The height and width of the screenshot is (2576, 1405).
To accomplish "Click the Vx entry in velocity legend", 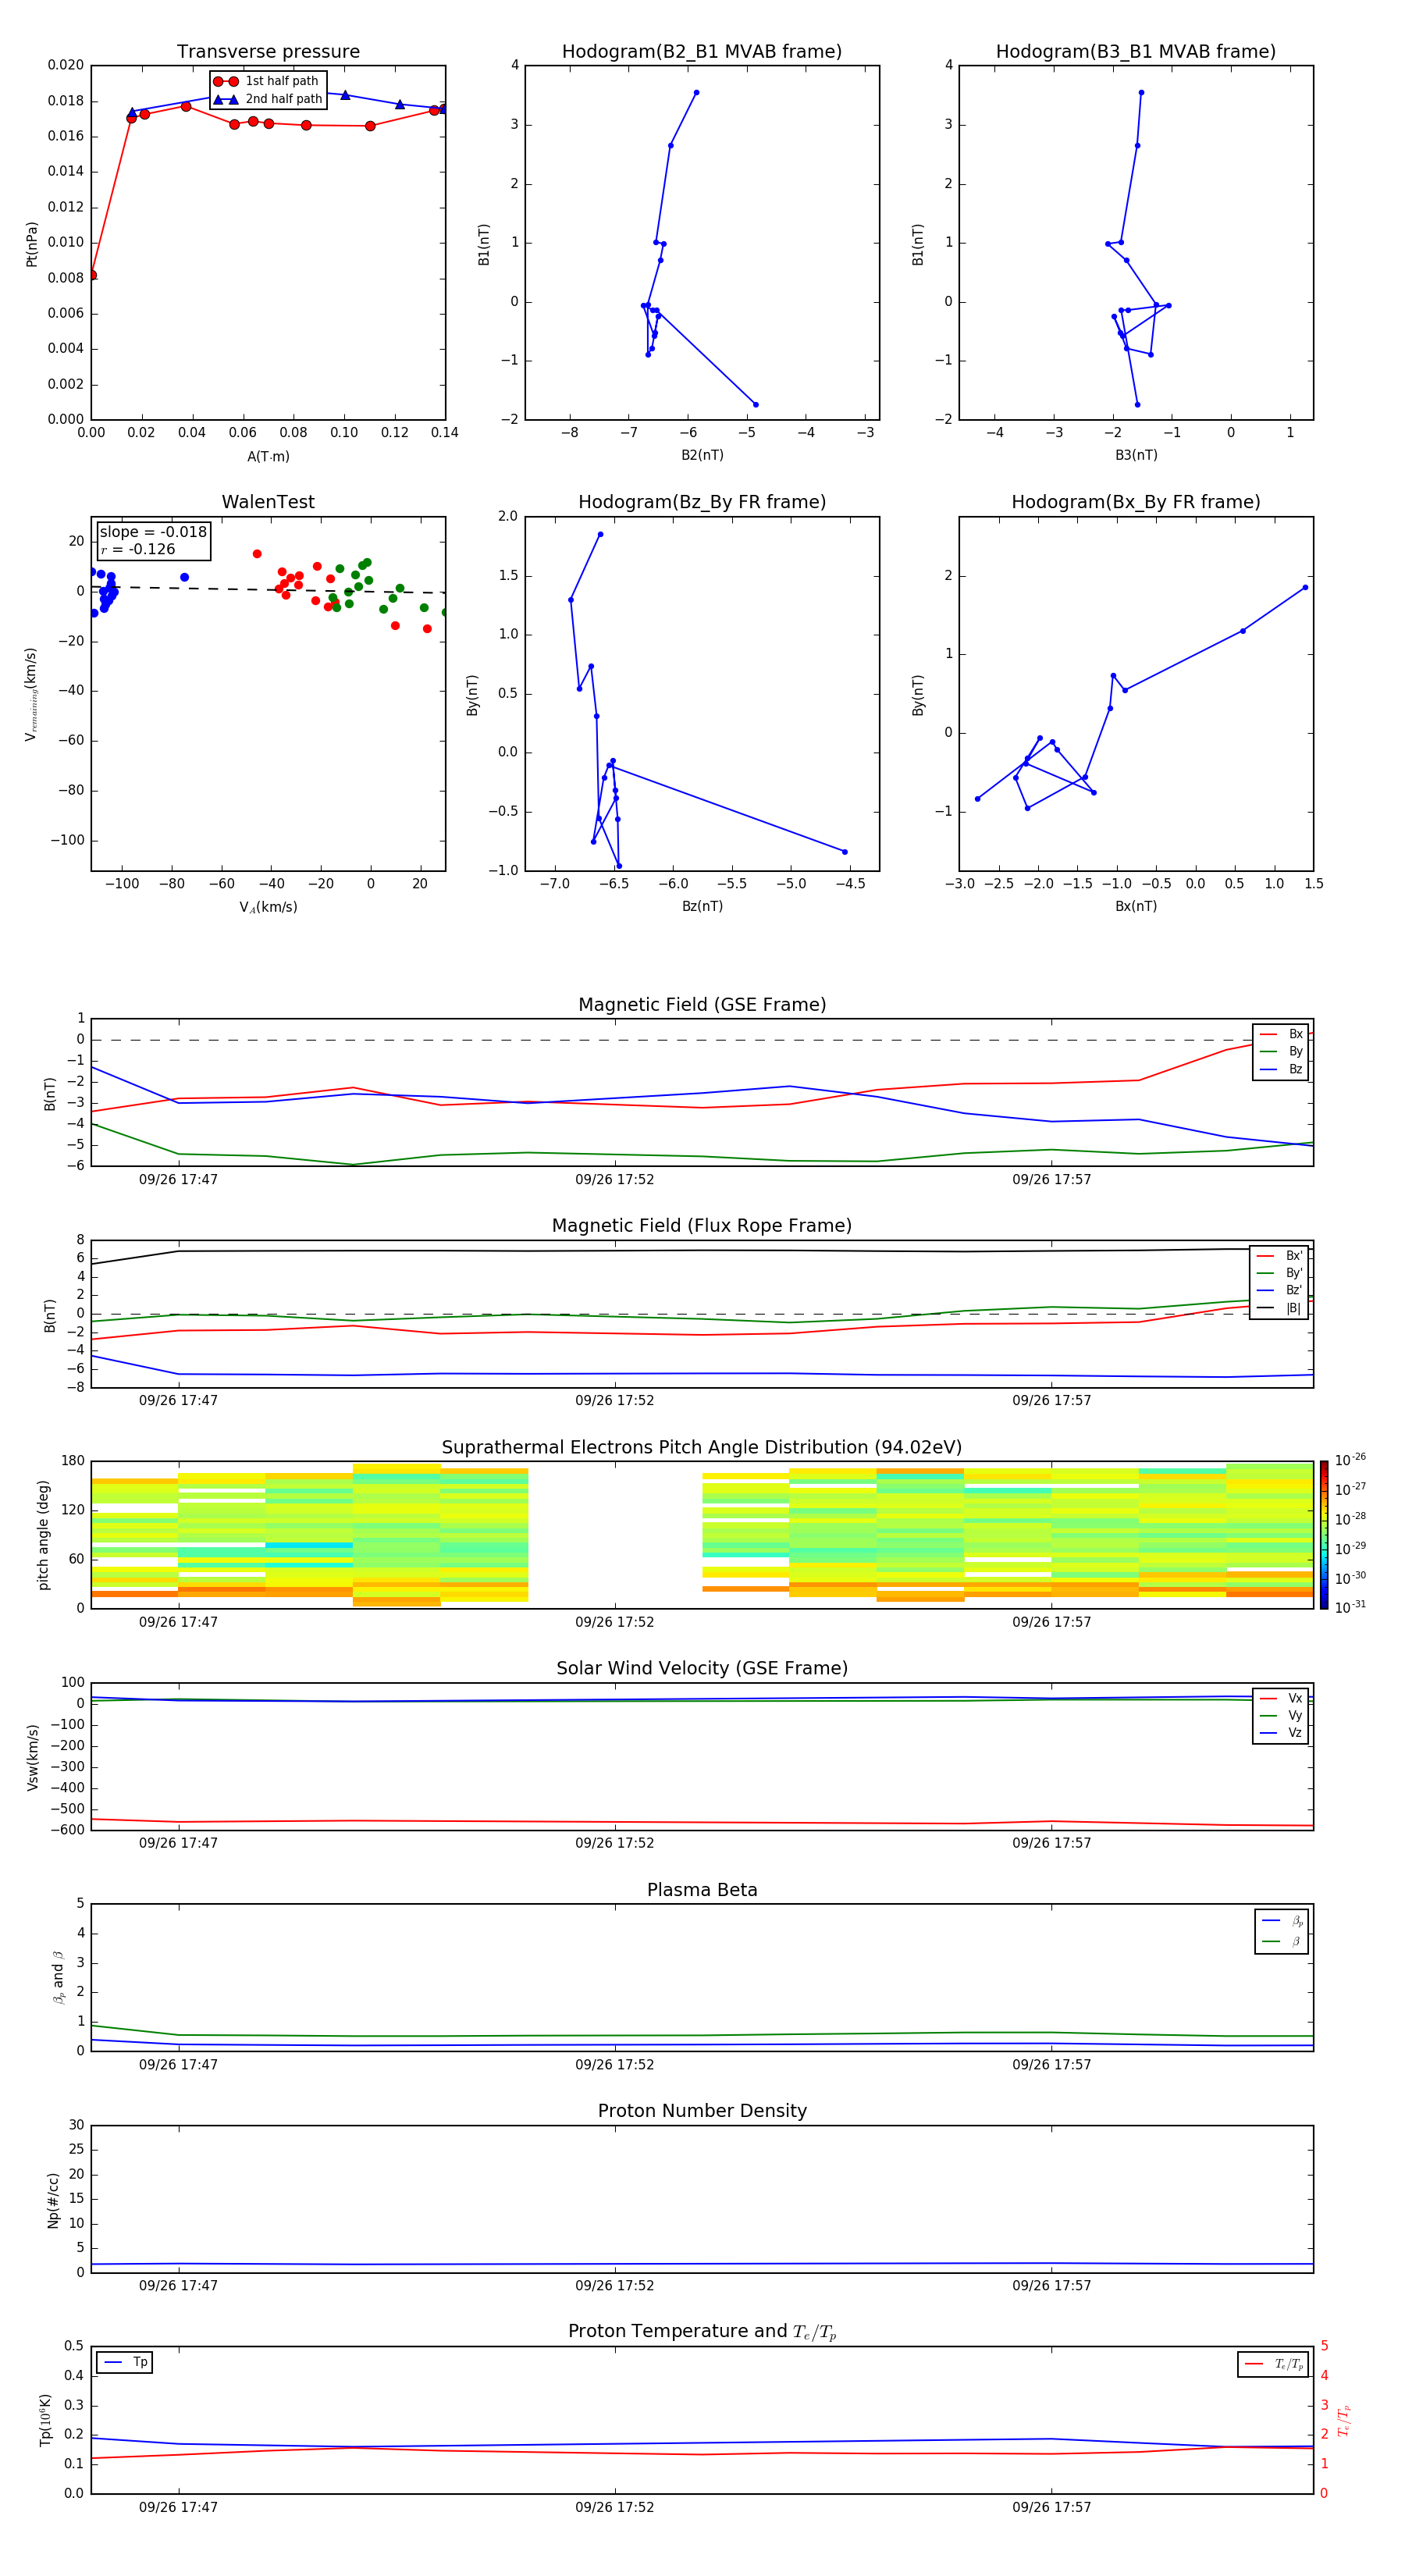I will click(1281, 1698).
